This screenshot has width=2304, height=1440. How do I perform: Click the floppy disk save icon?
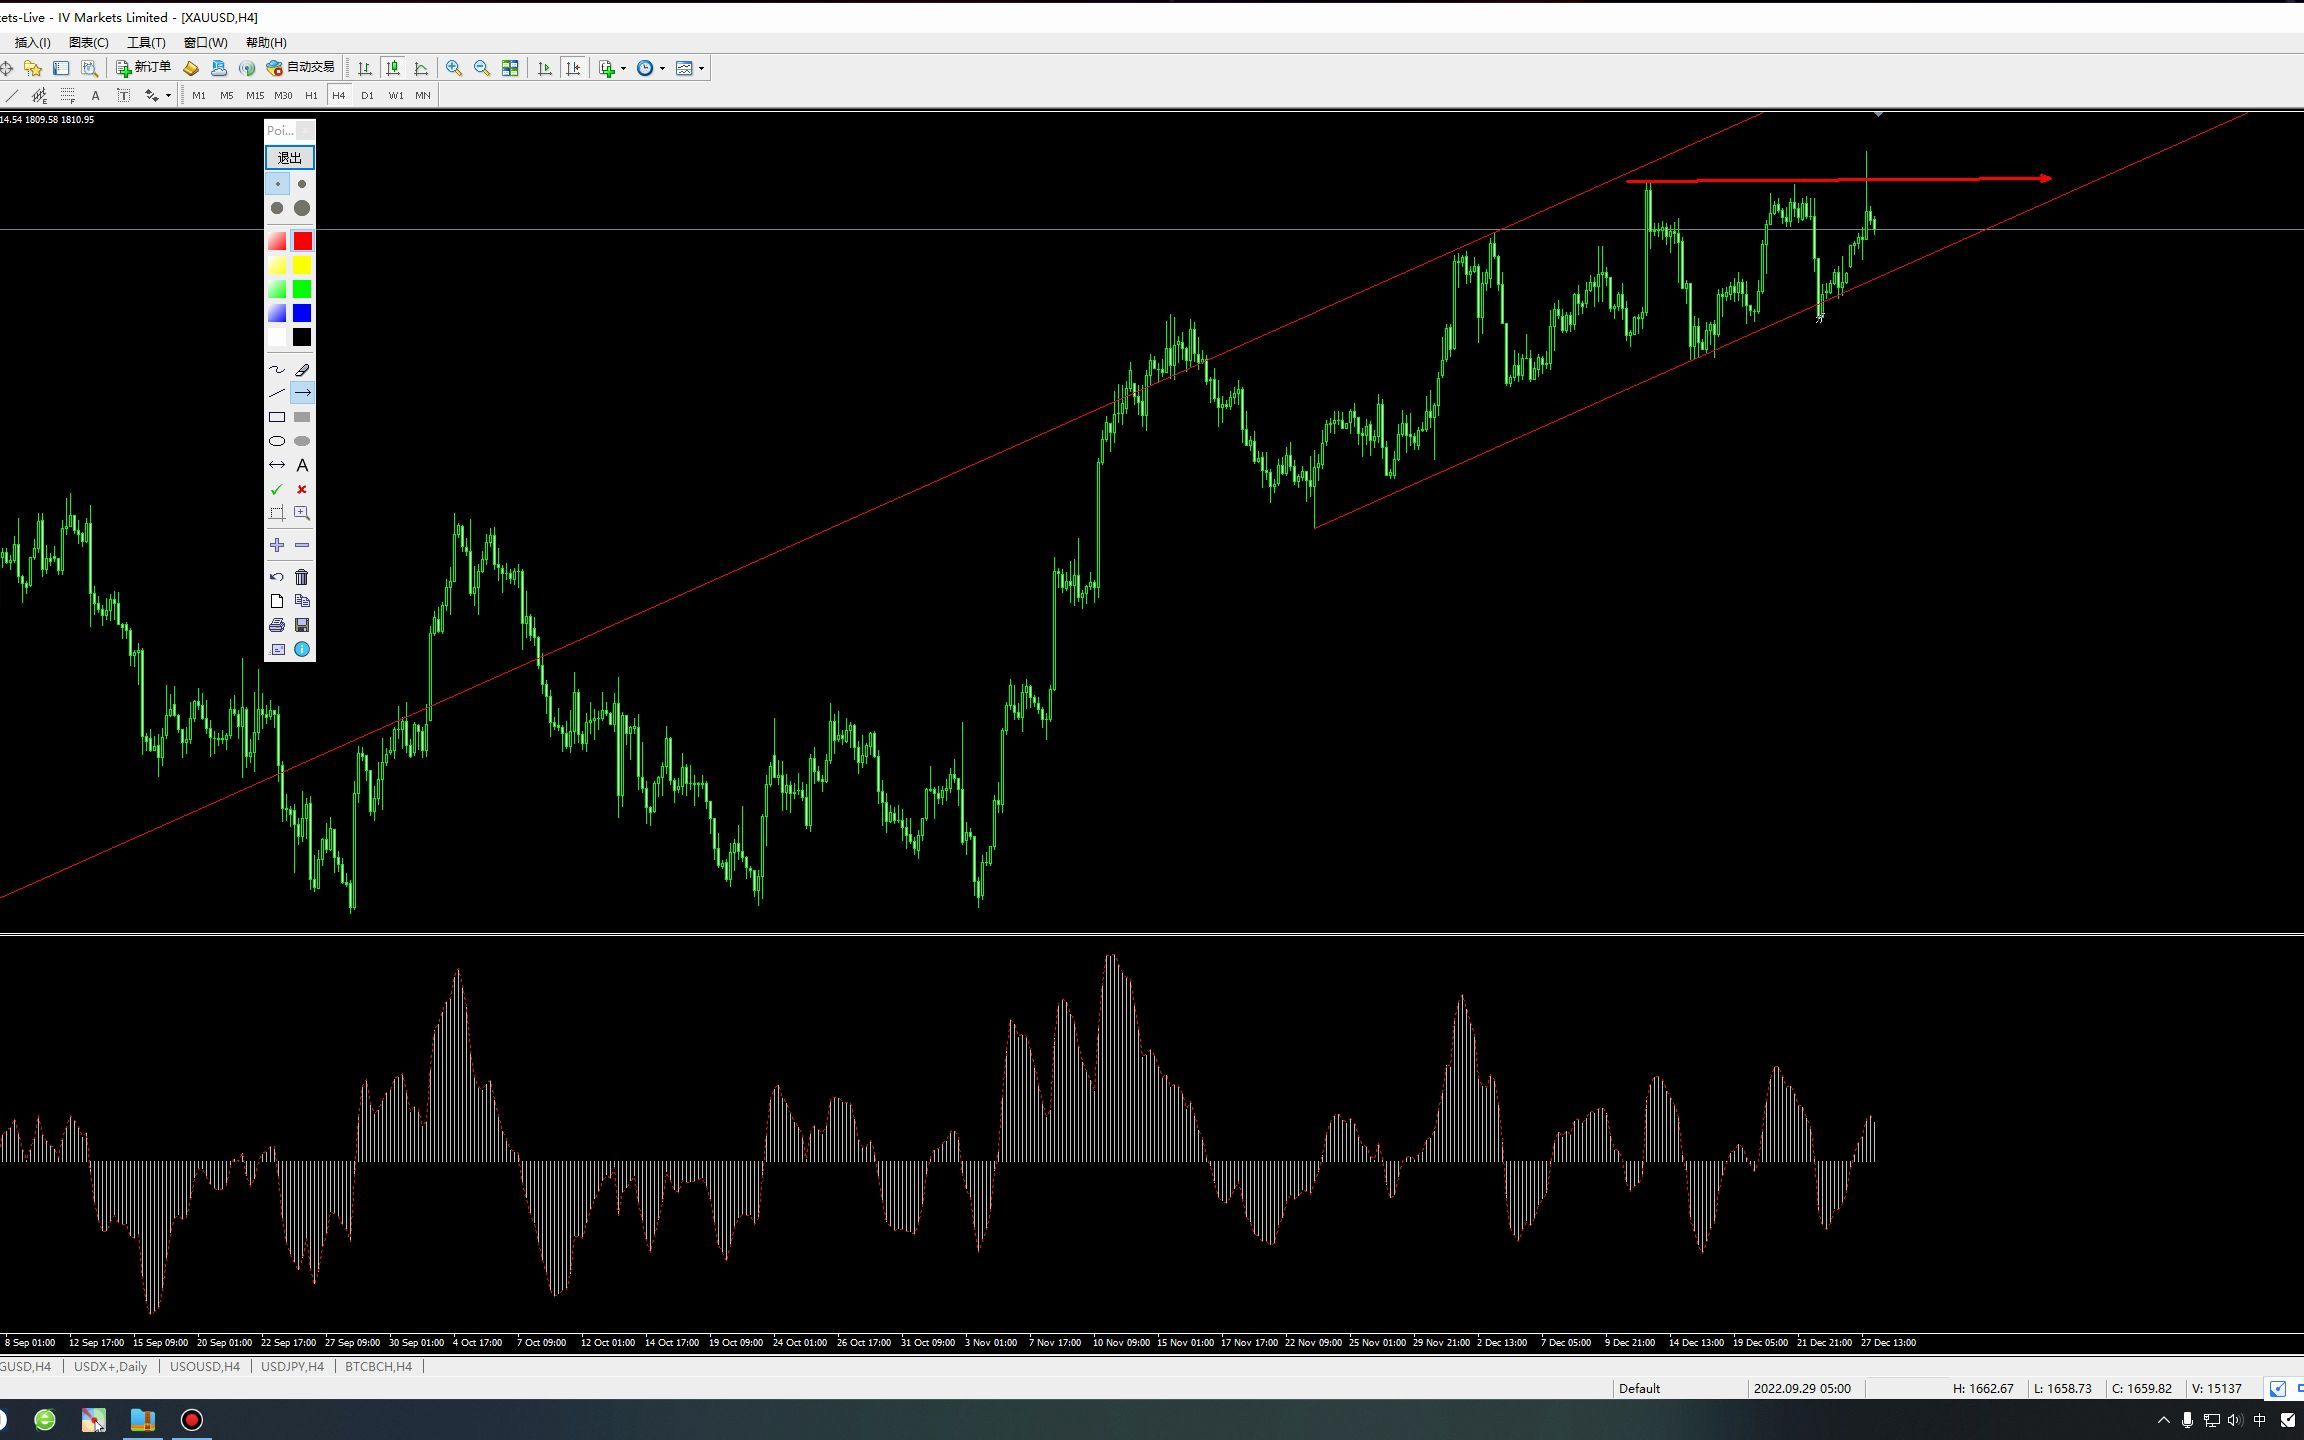[302, 625]
